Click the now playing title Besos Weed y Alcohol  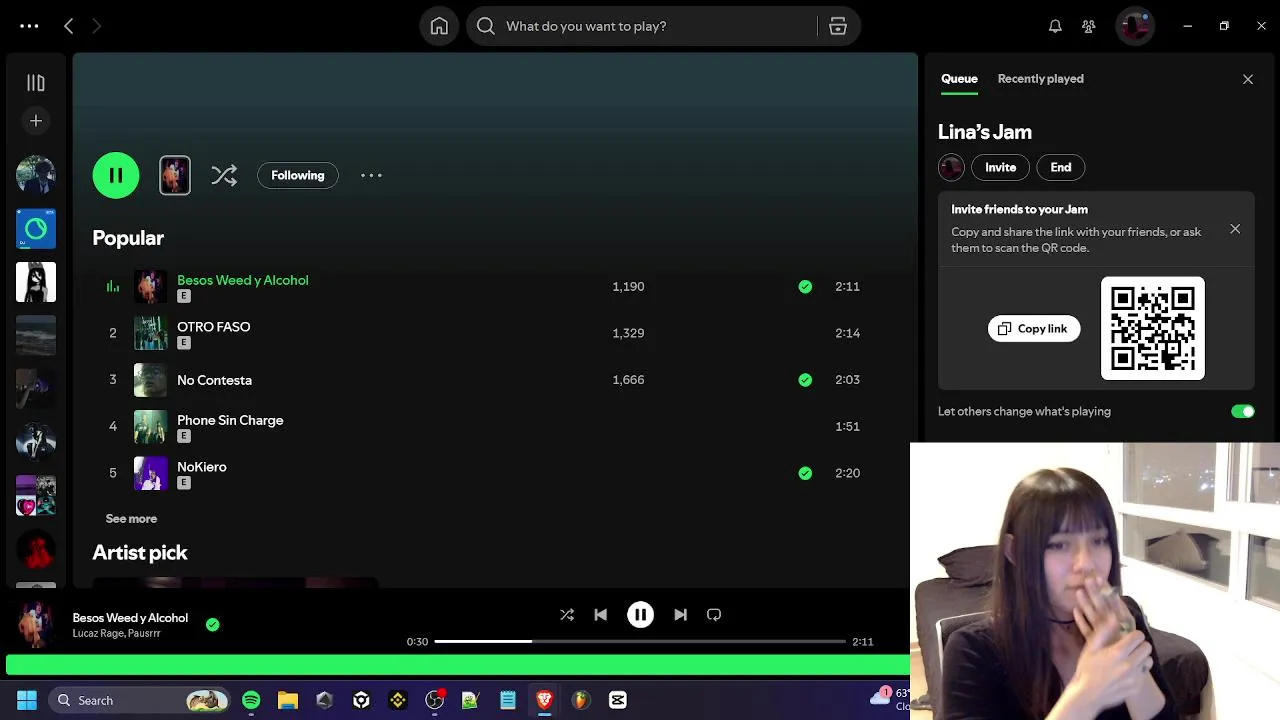pyautogui.click(x=130, y=618)
